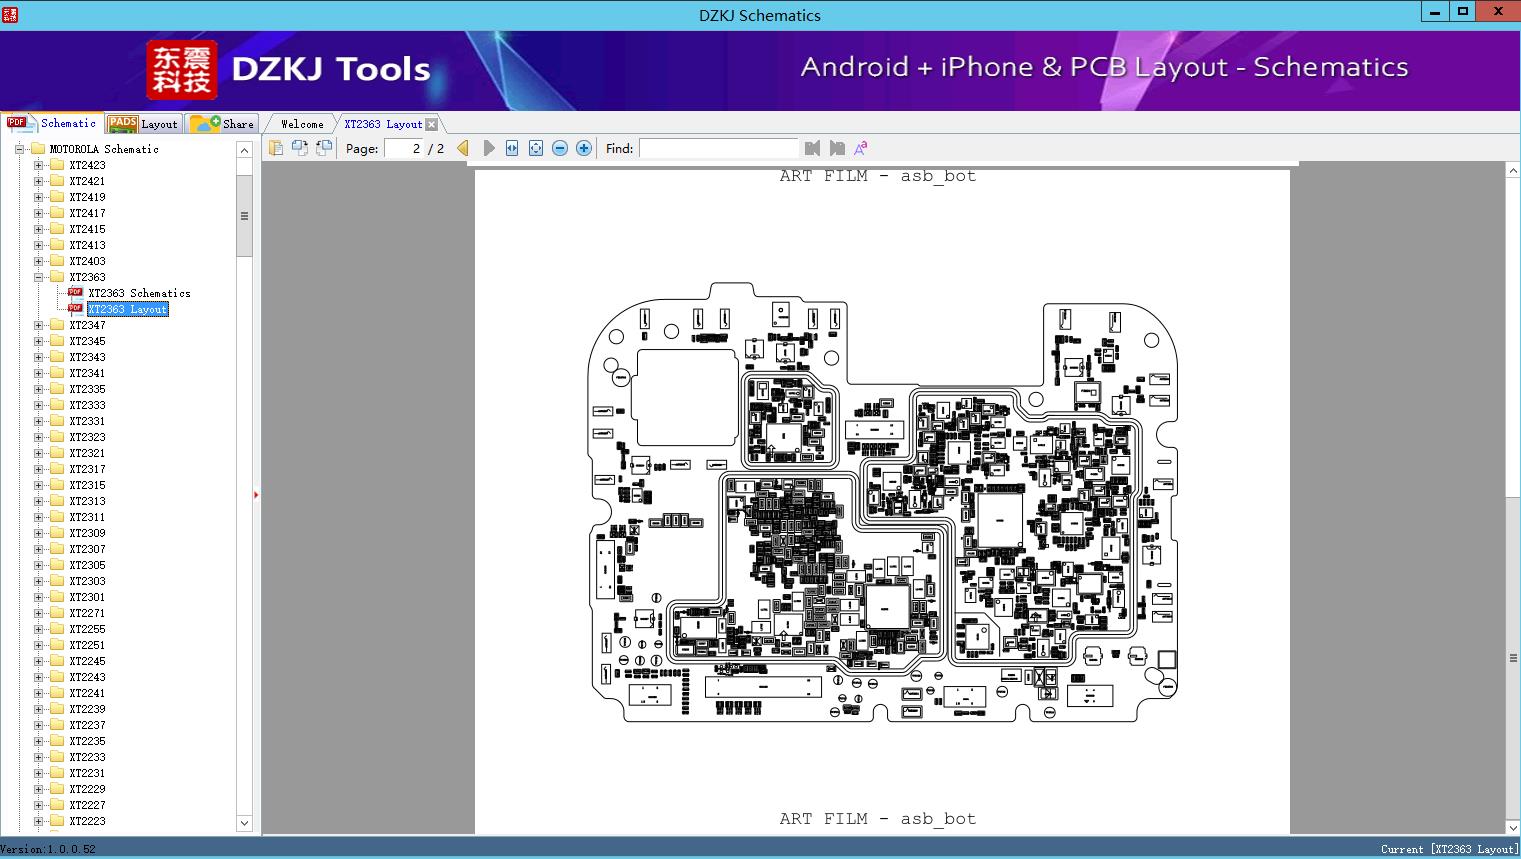Select the XT2309 tree item
This screenshot has height=859, width=1521.
pyautogui.click(x=87, y=533)
